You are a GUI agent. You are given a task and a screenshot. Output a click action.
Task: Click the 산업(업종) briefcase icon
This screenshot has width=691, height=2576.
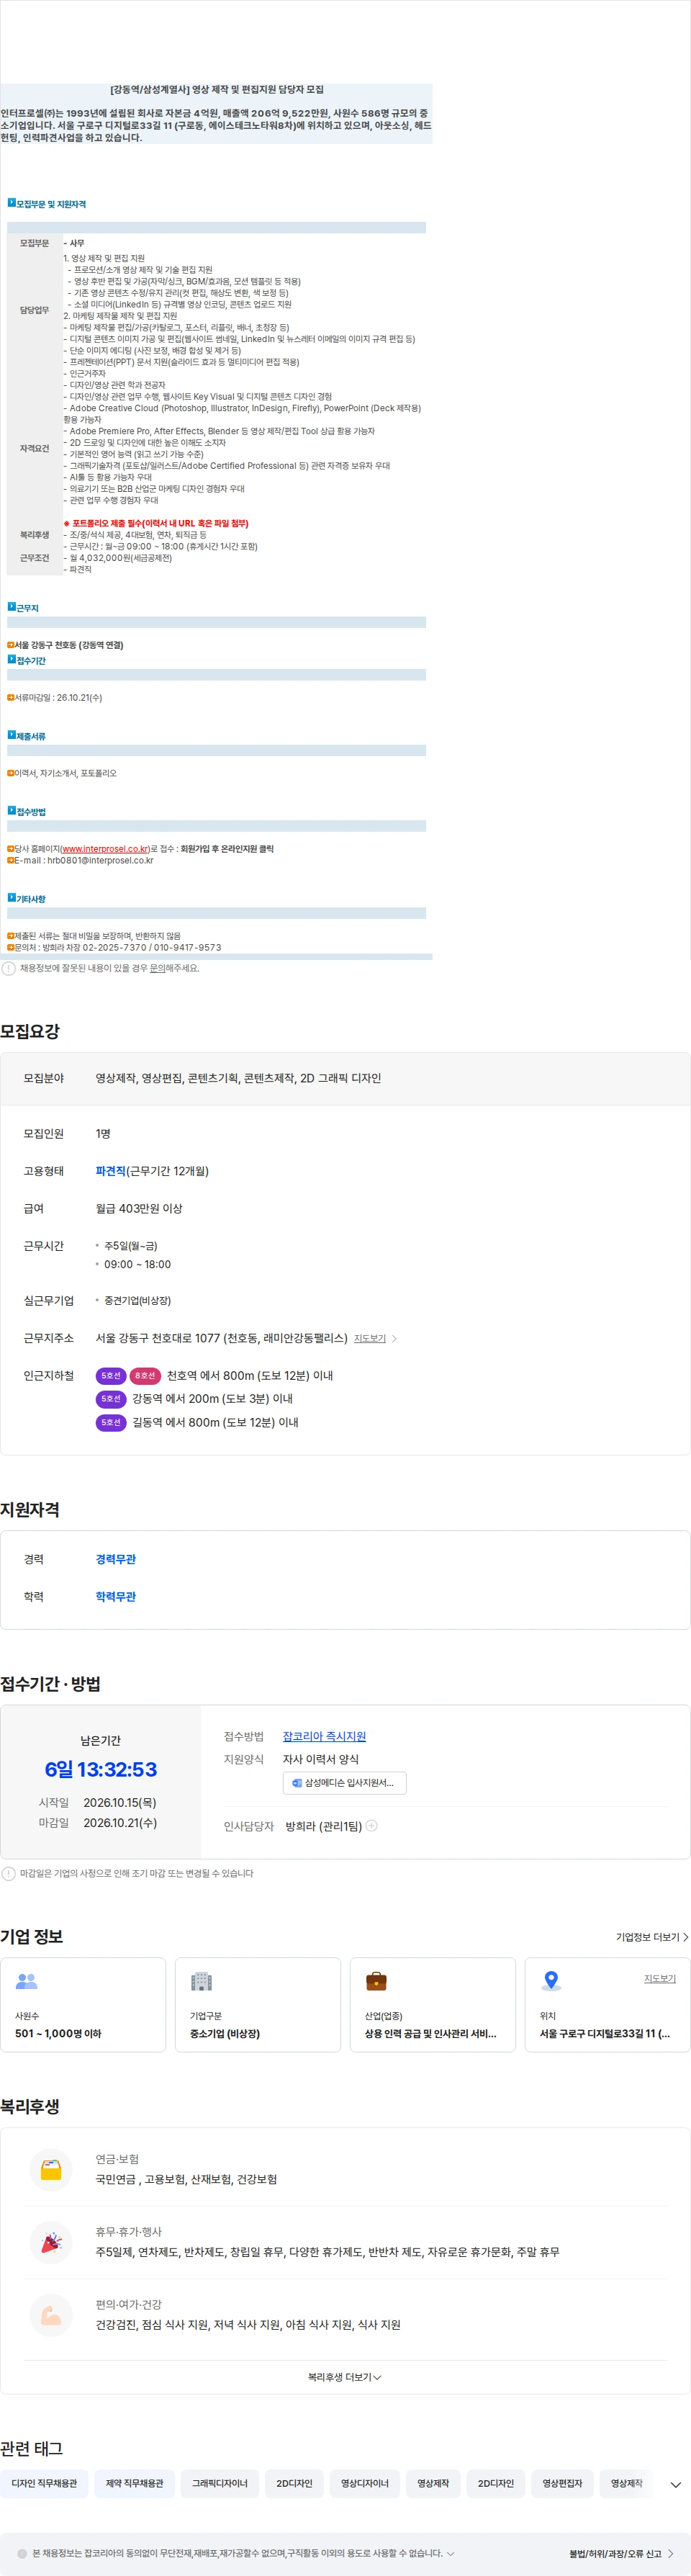coord(376,1980)
